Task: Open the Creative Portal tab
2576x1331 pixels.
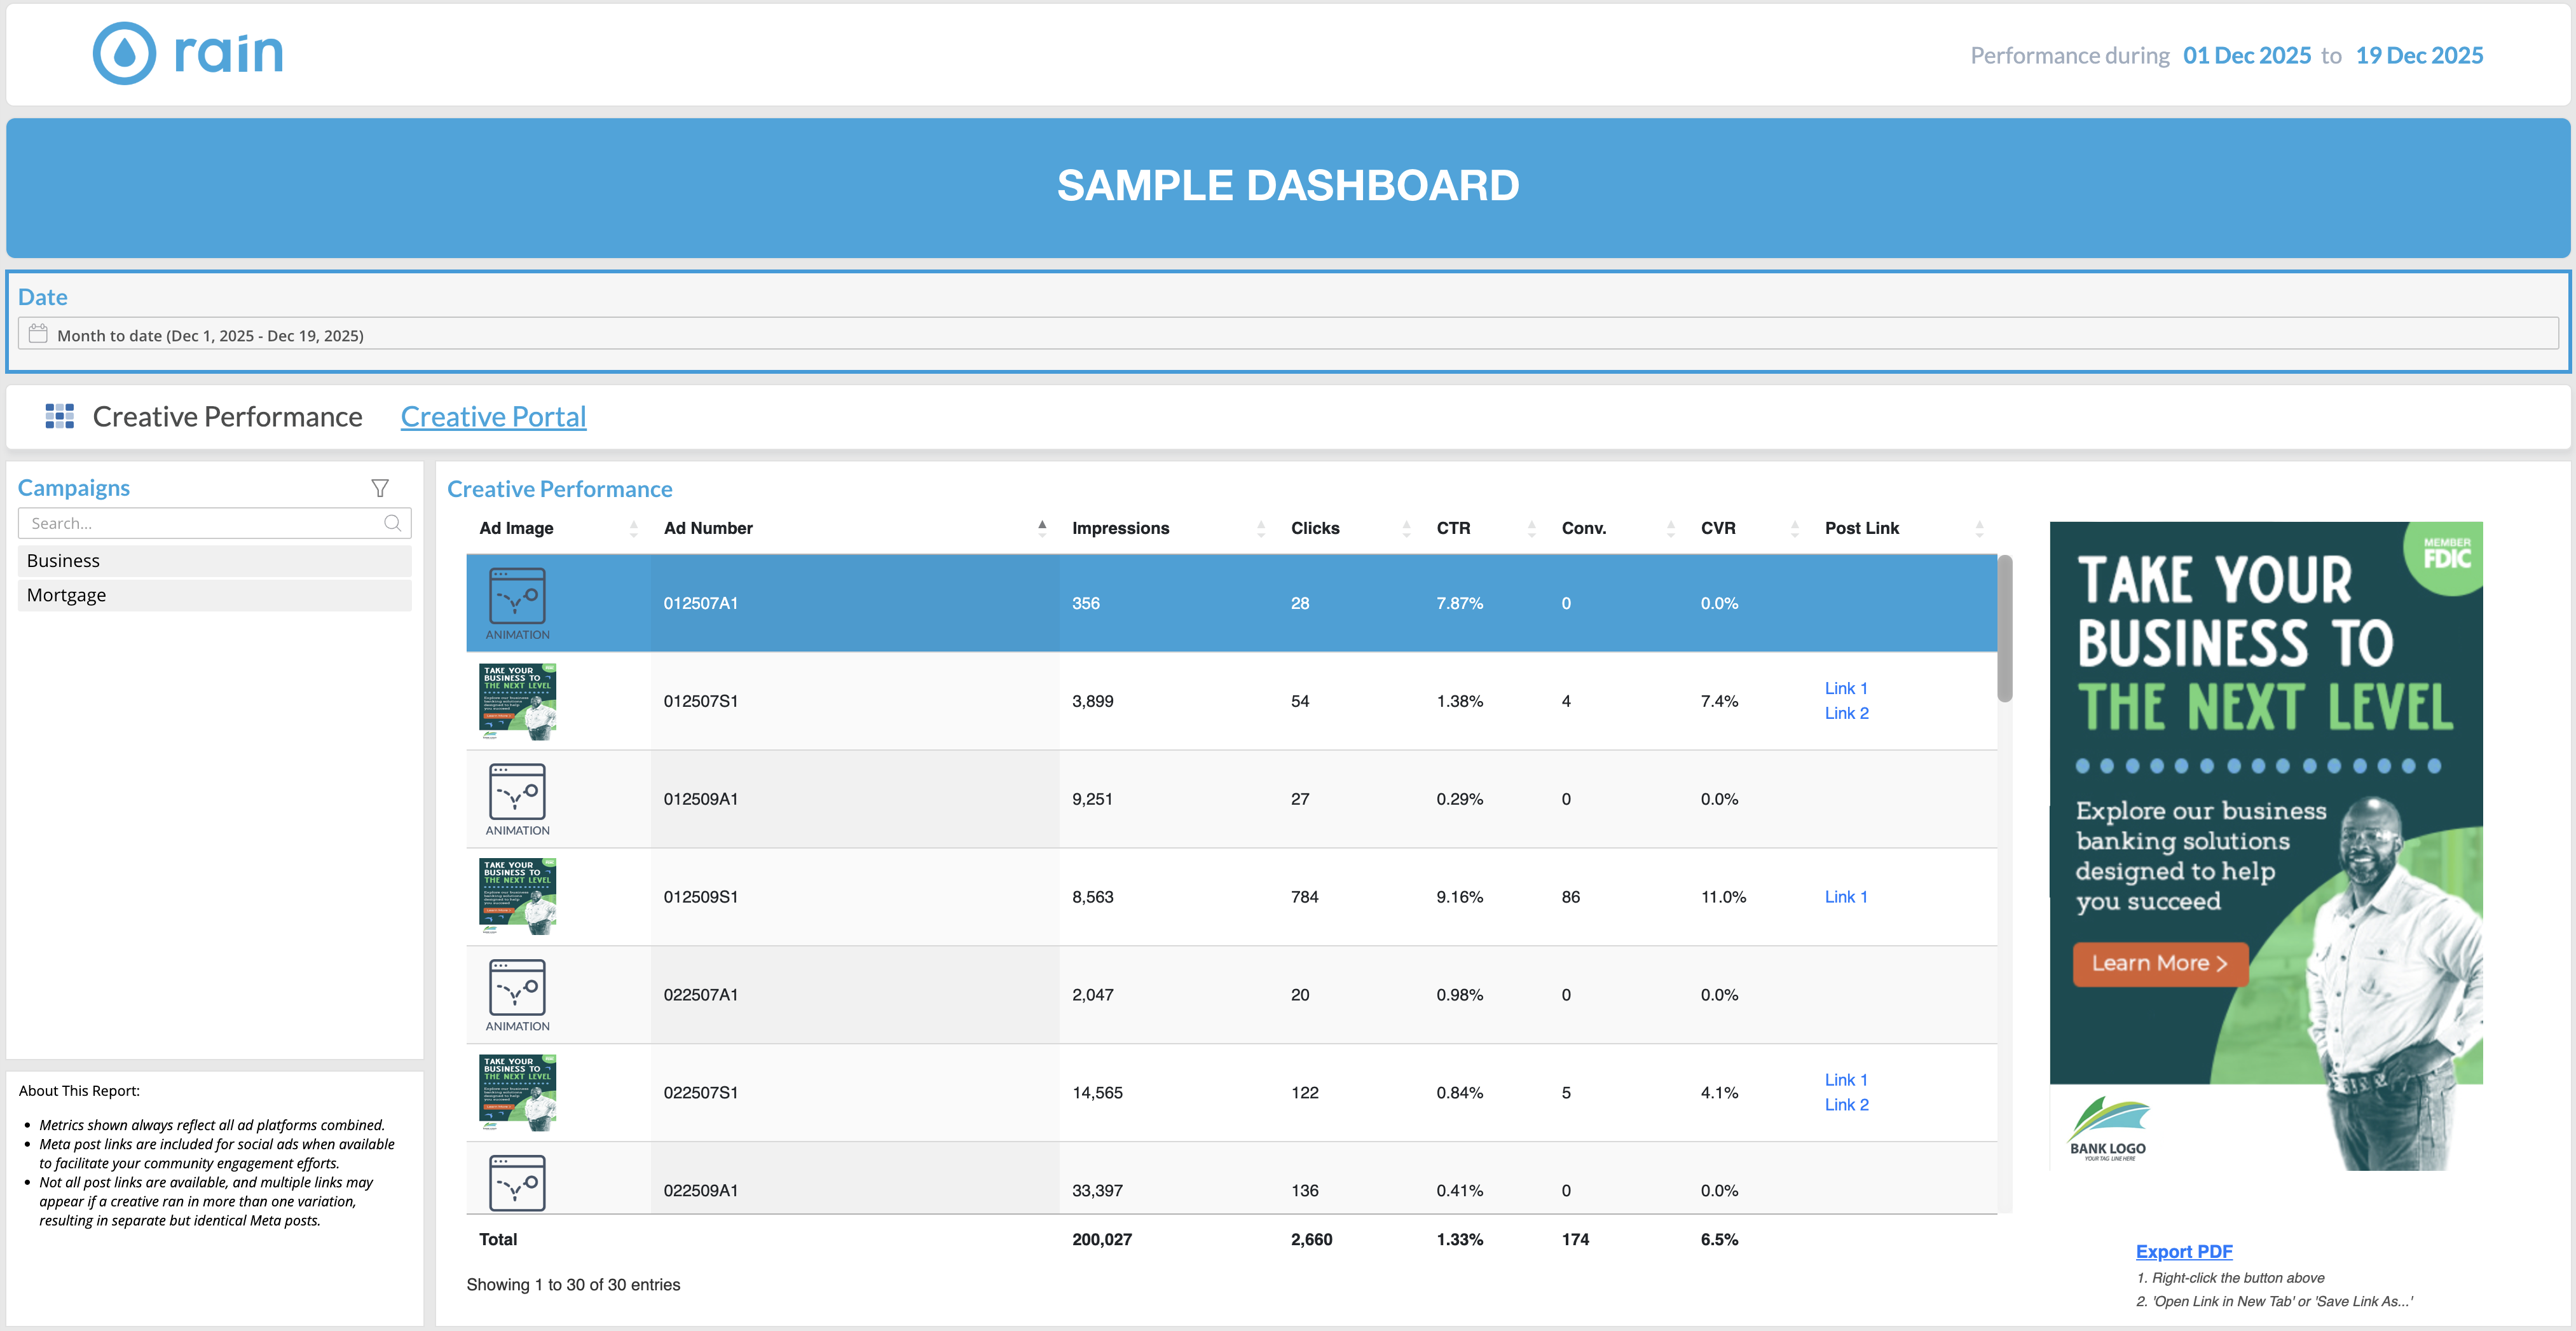Action: [x=493, y=416]
